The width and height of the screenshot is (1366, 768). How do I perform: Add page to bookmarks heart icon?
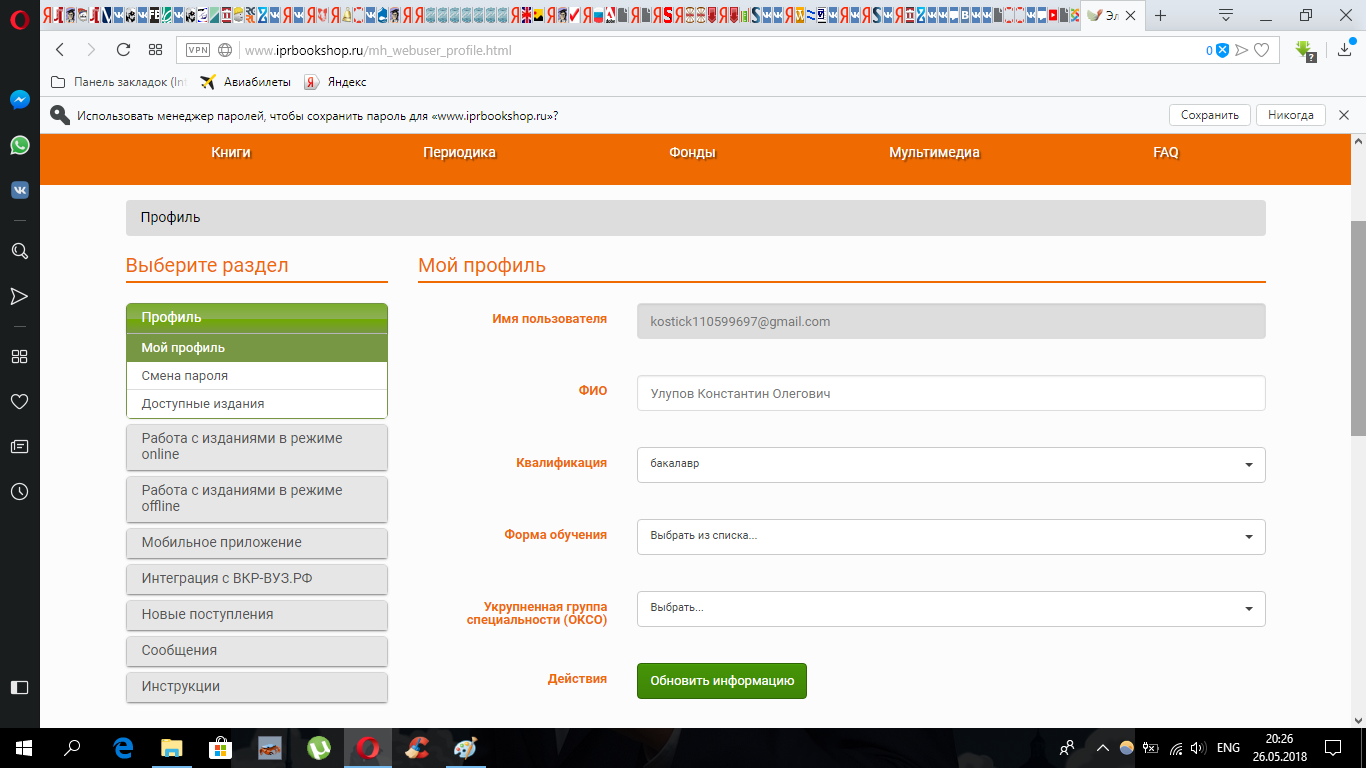pos(1262,50)
